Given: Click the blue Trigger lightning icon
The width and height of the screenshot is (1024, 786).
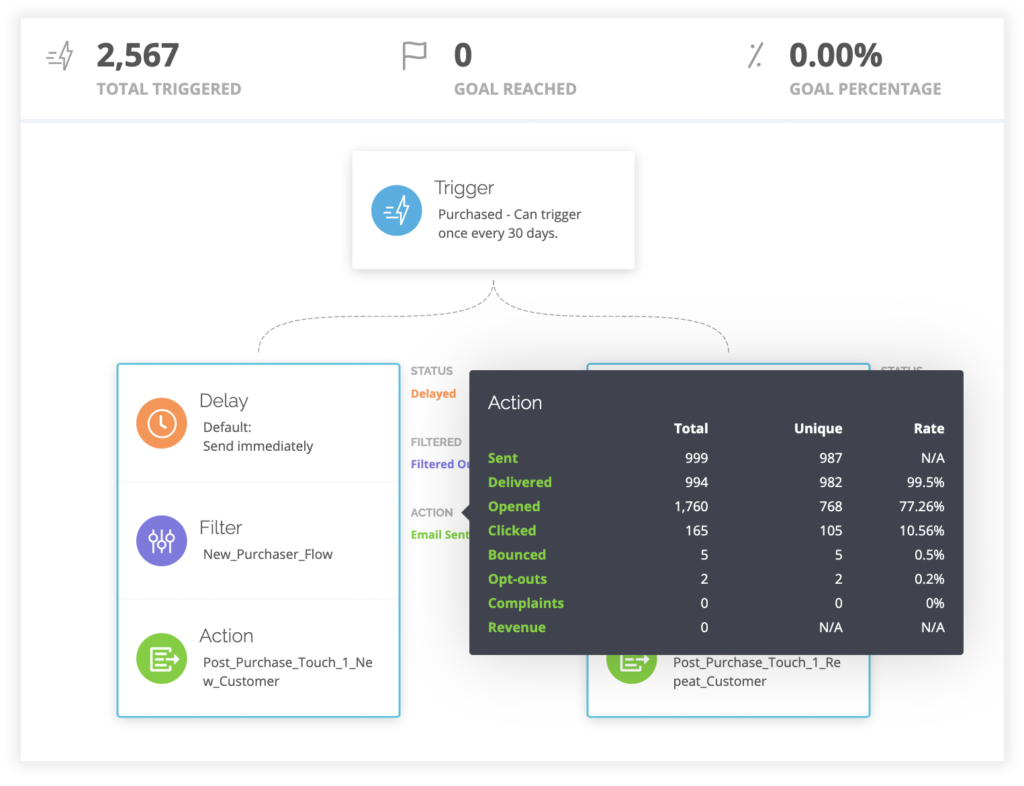Looking at the screenshot, I should coord(396,210).
